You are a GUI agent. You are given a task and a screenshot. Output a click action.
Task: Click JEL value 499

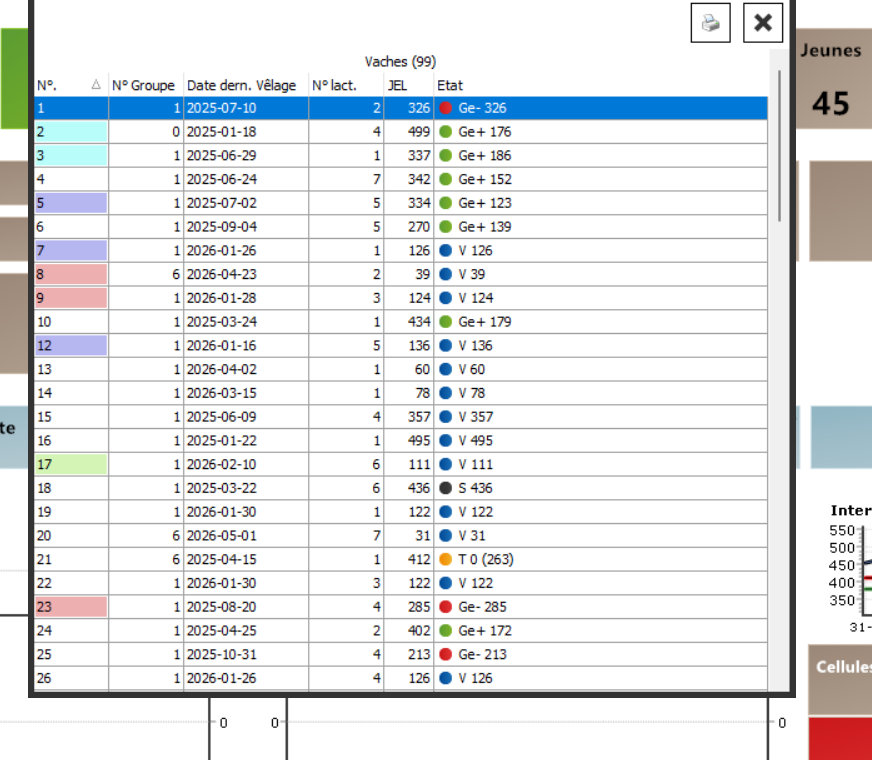click(419, 132)
